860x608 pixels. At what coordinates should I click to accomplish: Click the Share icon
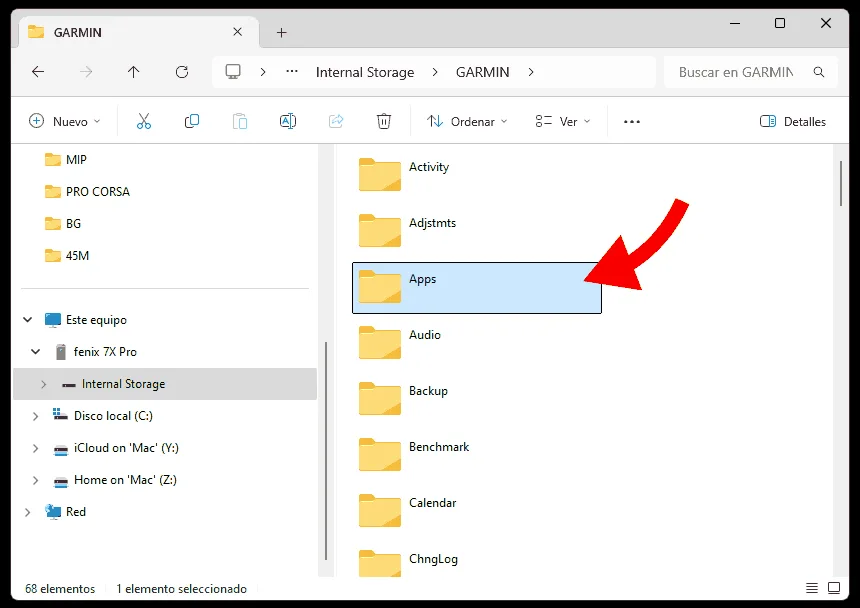point(336,121)
